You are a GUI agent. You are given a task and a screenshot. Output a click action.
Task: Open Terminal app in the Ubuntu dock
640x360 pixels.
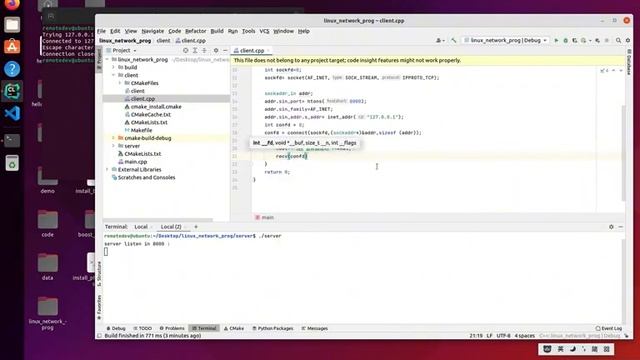(12, 140)
